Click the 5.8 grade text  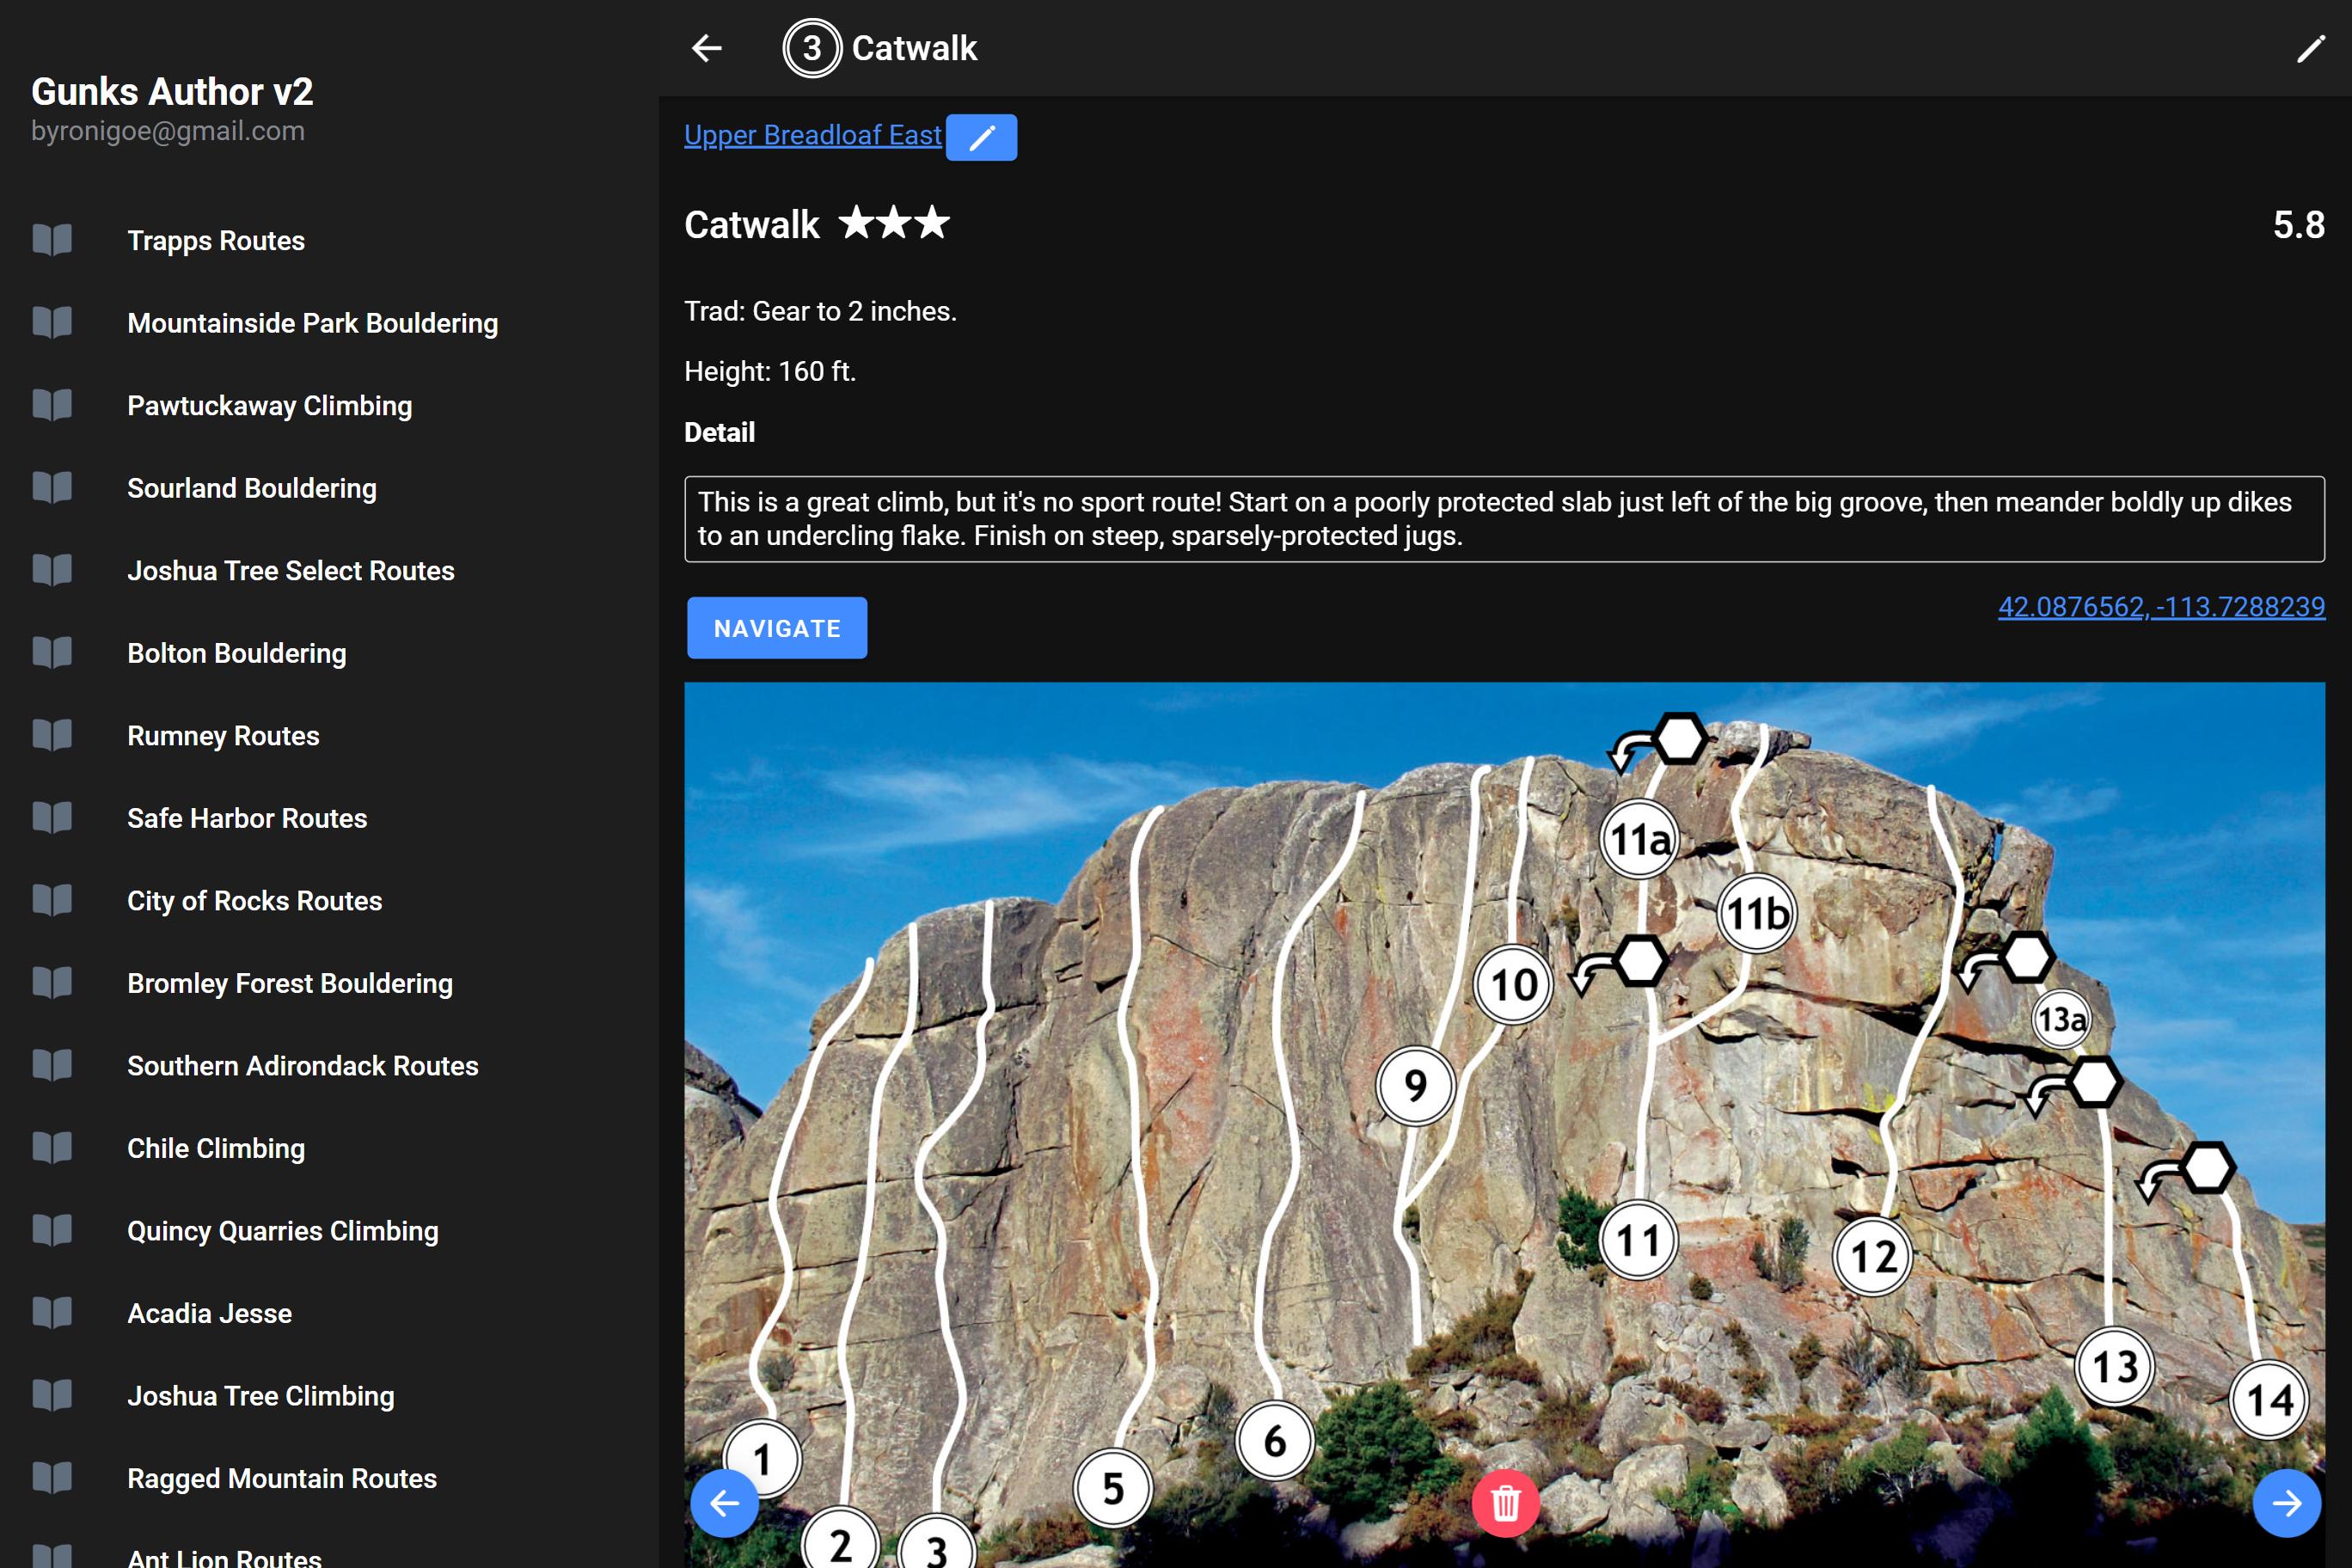[2298, 225]
